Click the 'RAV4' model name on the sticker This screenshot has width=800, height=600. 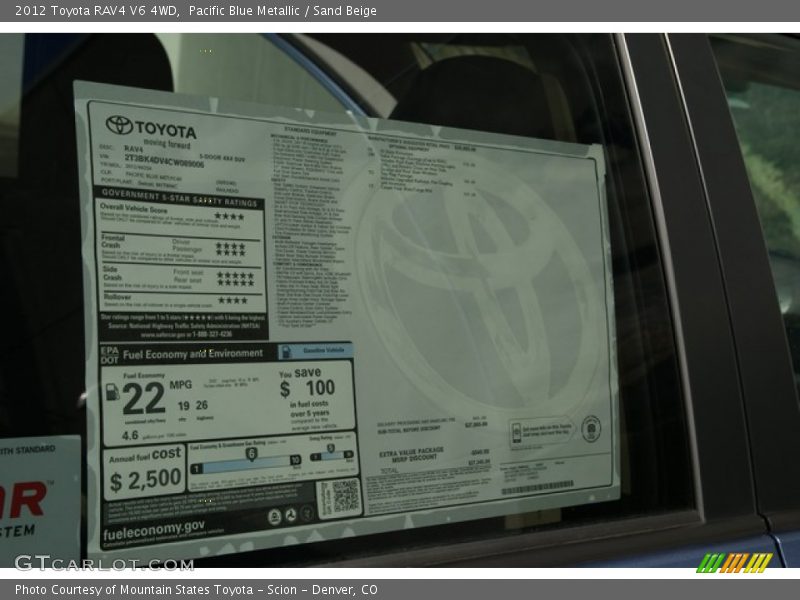point(134,148)
